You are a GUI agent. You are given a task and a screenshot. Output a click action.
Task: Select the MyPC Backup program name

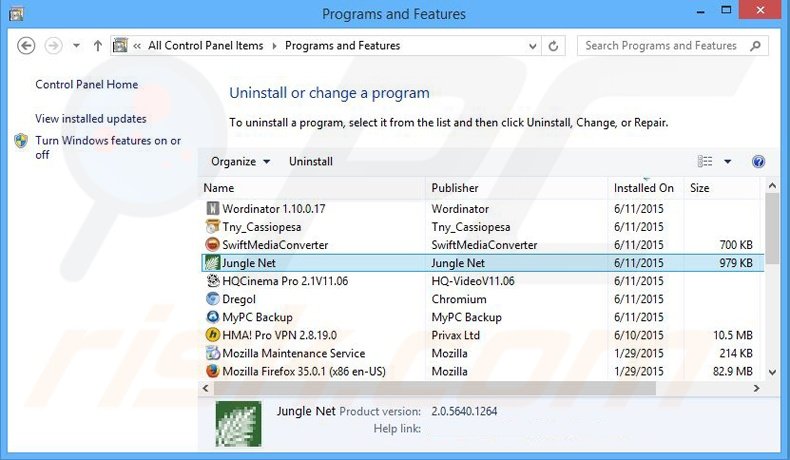click(x=257, y=317)
